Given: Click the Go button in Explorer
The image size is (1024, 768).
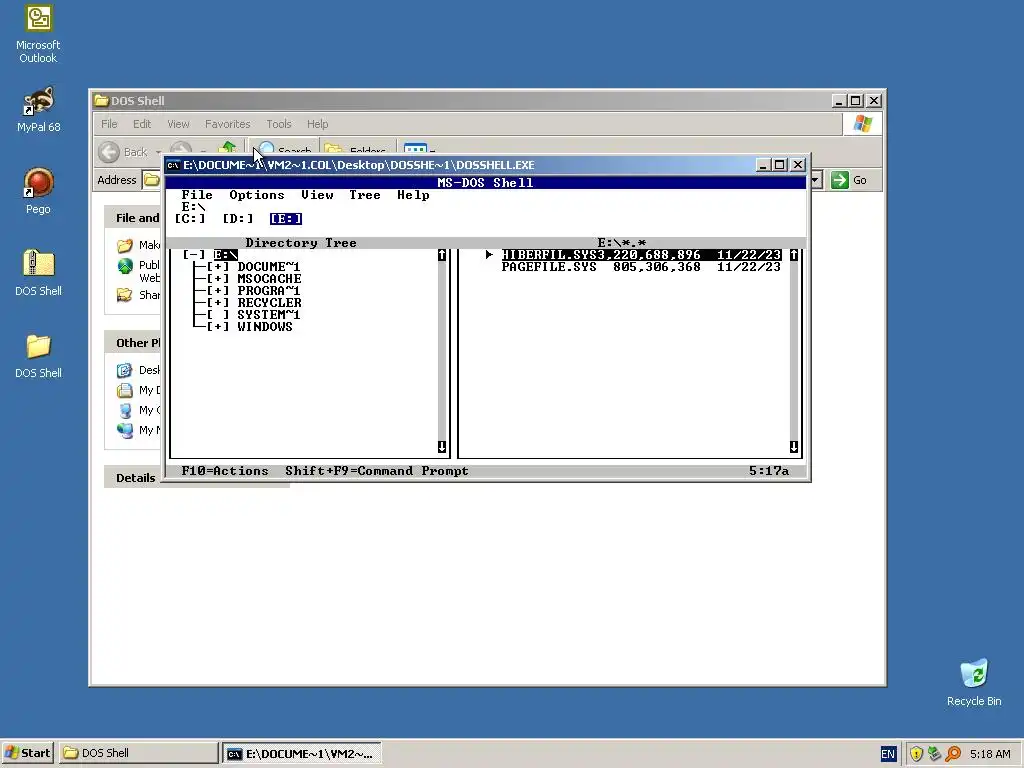Looking at the screenshot, I should (849, 180).
